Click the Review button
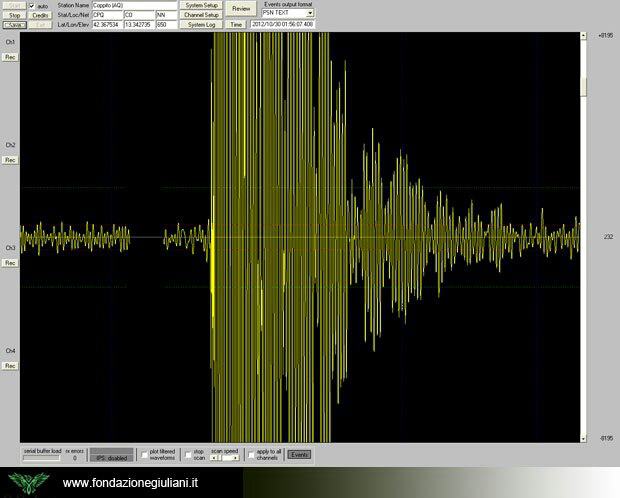The width and height of the screenshot is (620, 498). pos(241,8)
